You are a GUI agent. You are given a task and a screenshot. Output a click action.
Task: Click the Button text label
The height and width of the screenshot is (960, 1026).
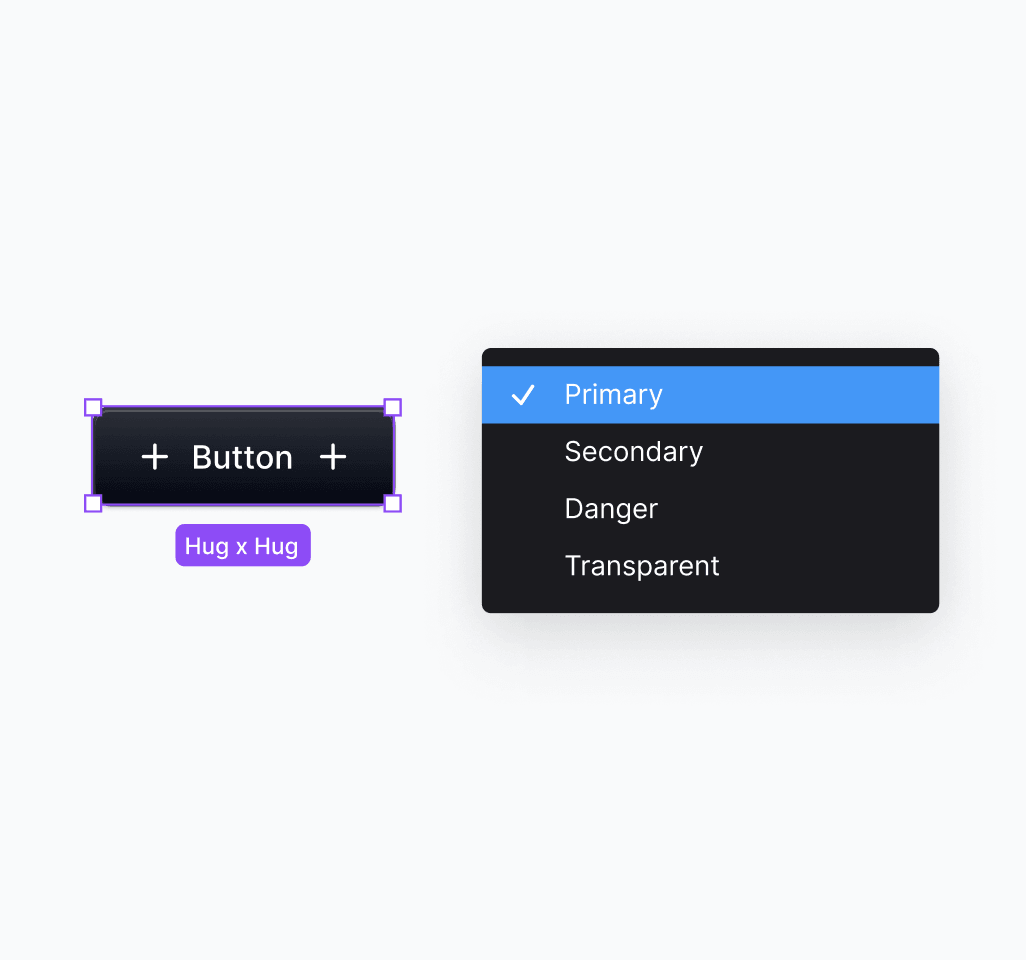[x=242, y=457]
